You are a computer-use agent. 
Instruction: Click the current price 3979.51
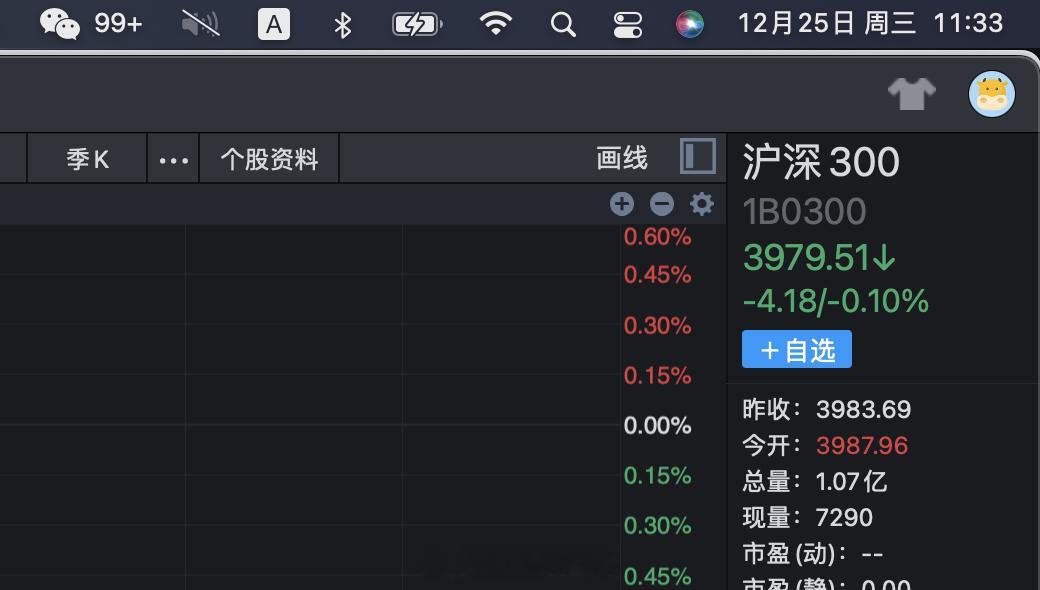point(820,257)
